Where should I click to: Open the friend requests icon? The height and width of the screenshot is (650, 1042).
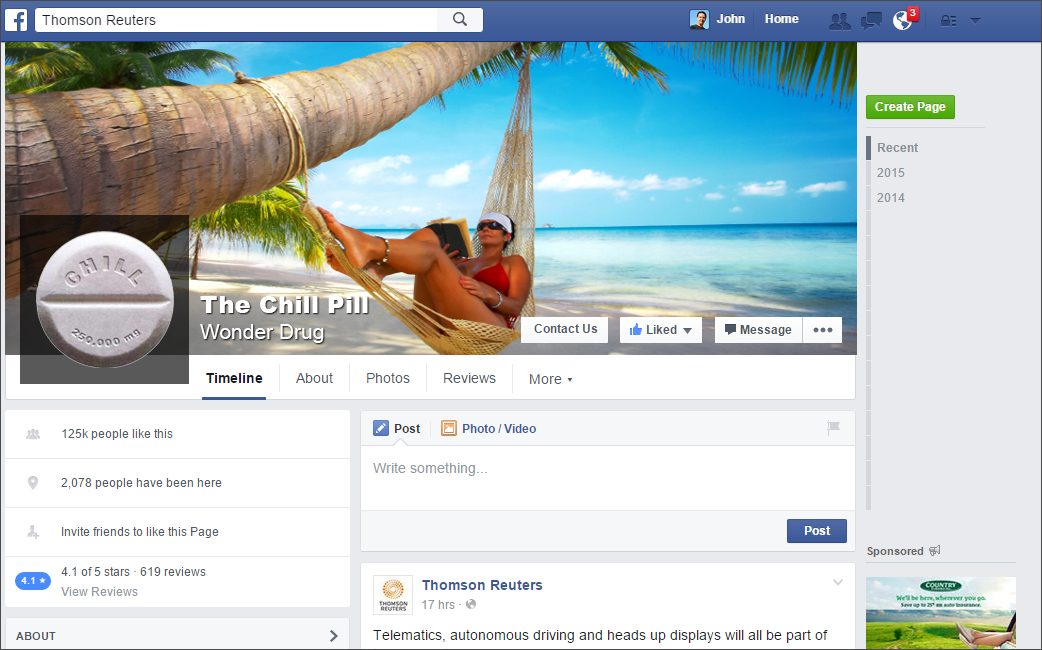839,21
